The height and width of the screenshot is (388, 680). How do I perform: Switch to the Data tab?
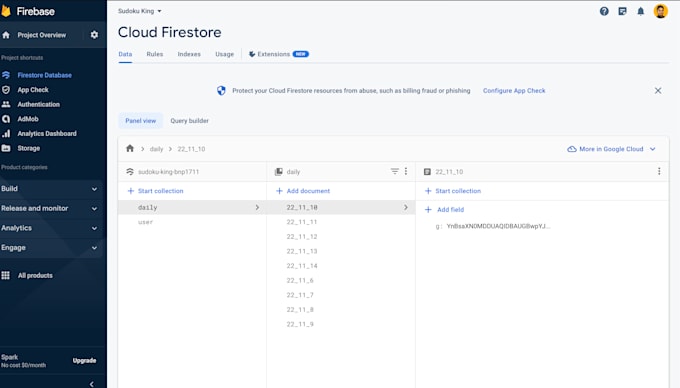tap(125, 54)
